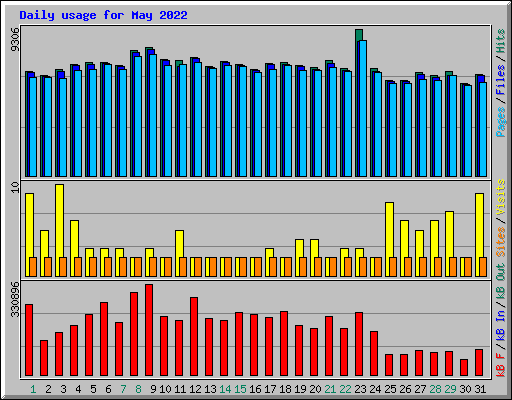The image size is (512, 400).
Task: Click the red kB bar for day 9
Action: pyautogui.click(x=149, y=330)
